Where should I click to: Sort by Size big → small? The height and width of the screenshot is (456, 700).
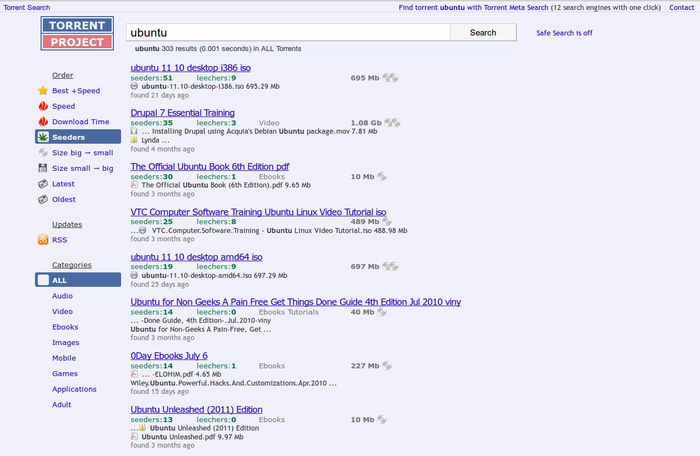pyautogui.click(x=83, y=153)
